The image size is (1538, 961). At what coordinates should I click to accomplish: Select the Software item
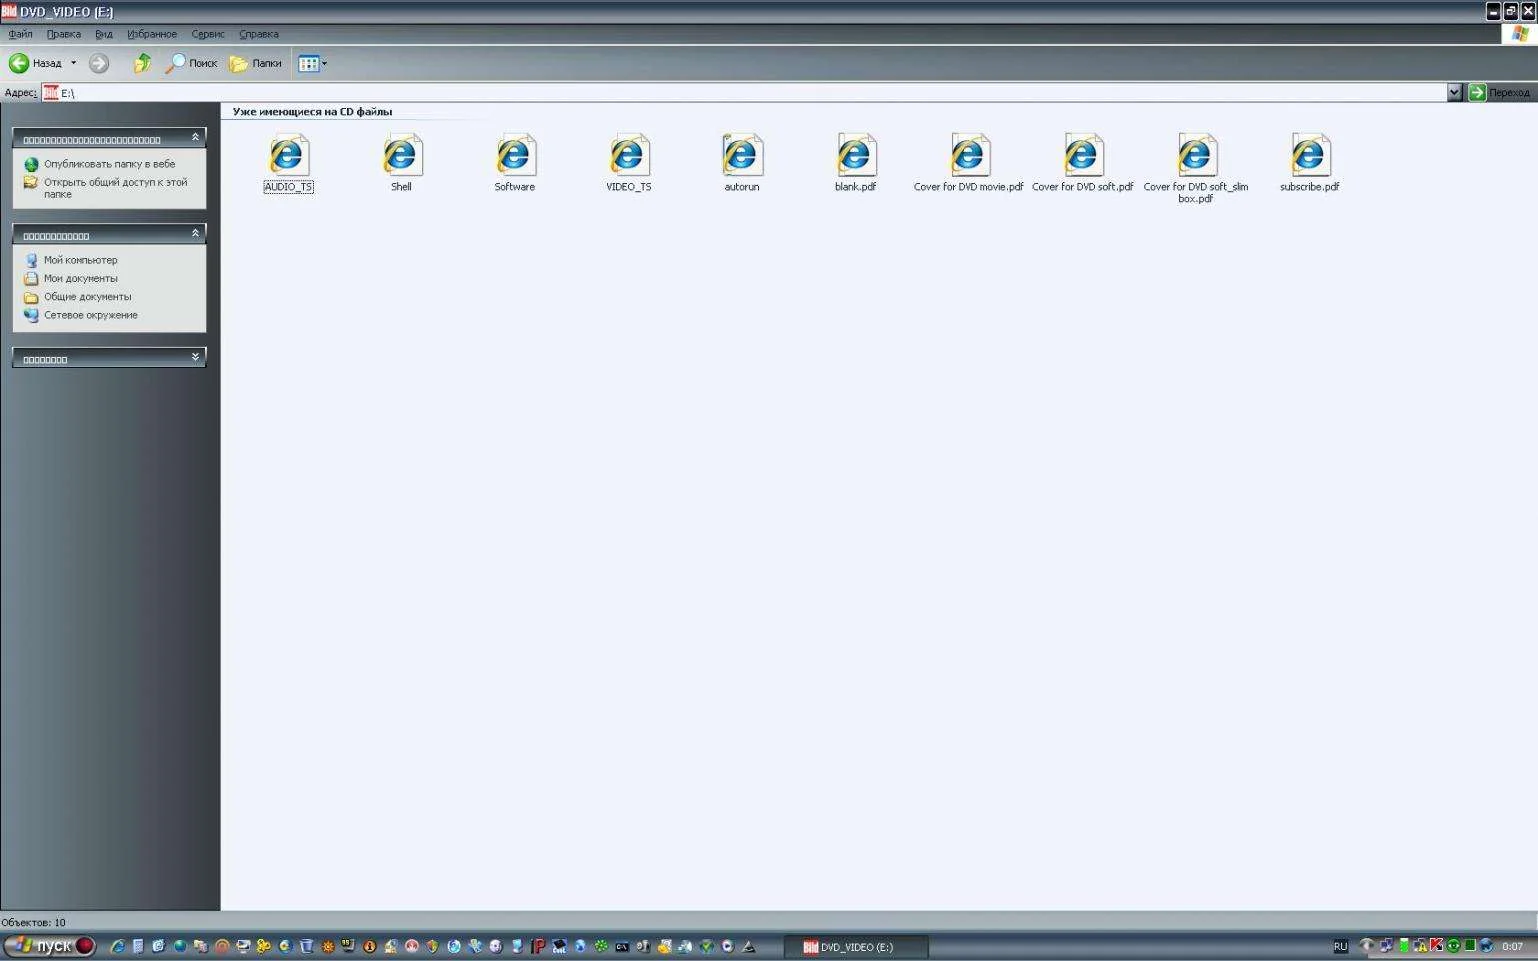click(x=514, y=162)
